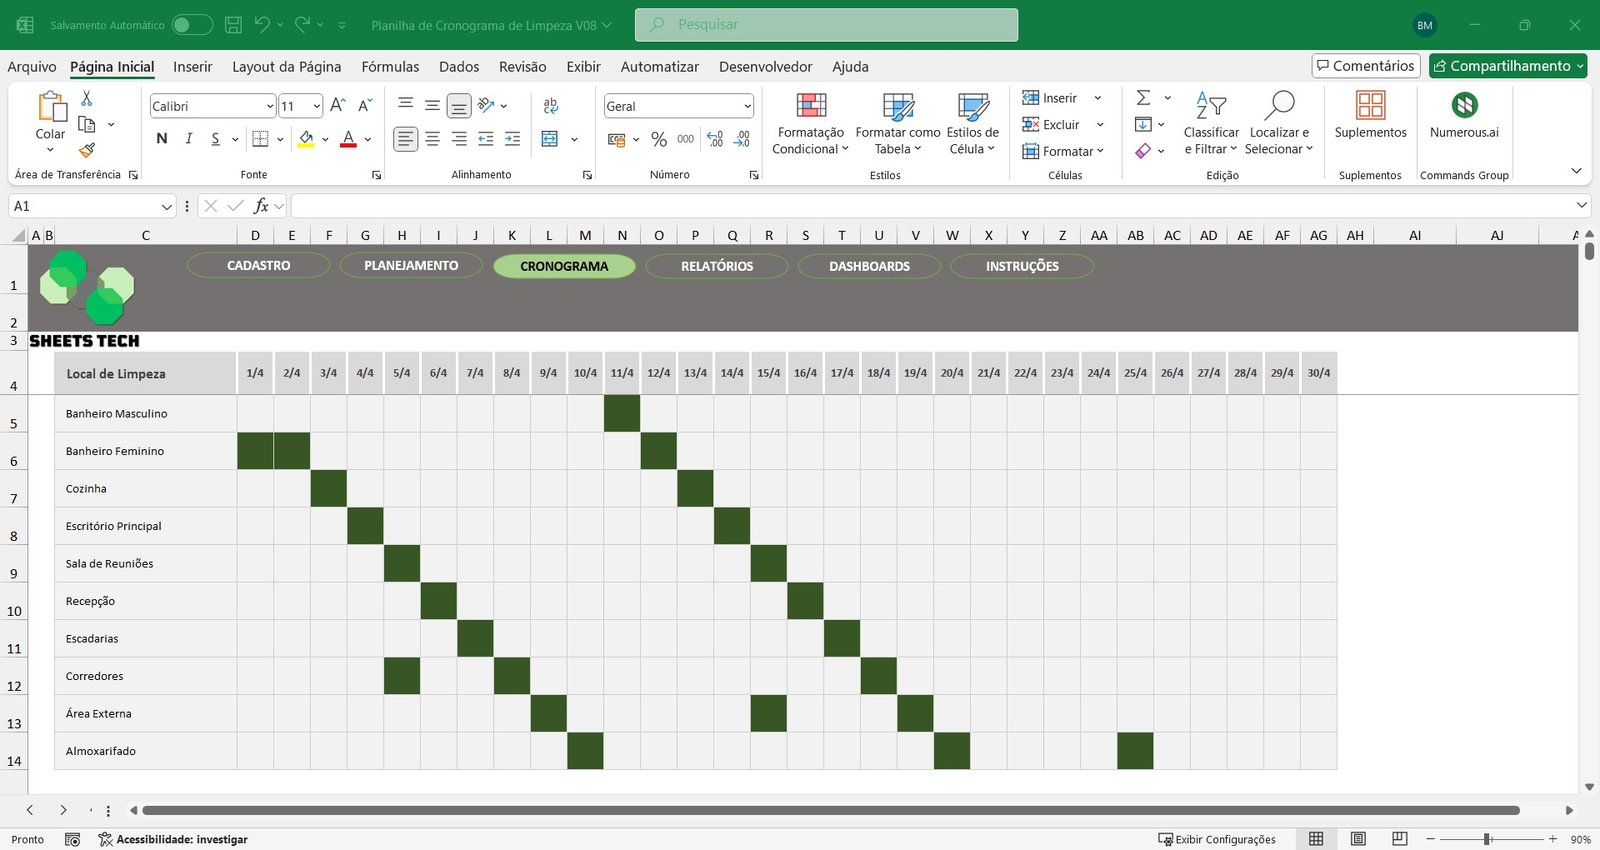Screen dimensions: 1600x850
Task: Toggle bottom vertical alignment
Action: tap(459, 106)
